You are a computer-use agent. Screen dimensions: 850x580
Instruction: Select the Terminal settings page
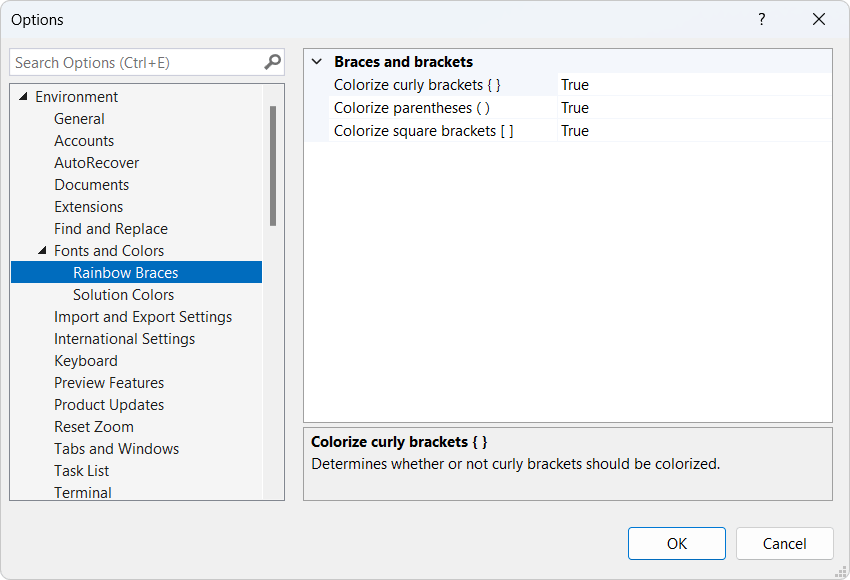pos(83,492)
